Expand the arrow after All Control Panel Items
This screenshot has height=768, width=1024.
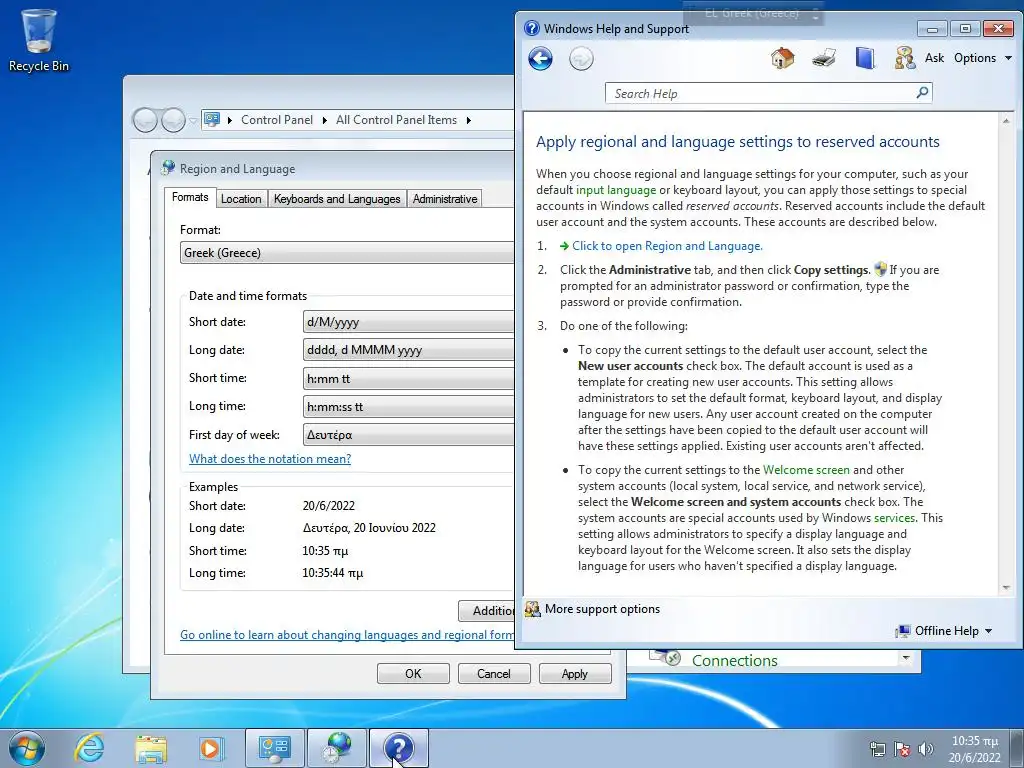[468, 120]
